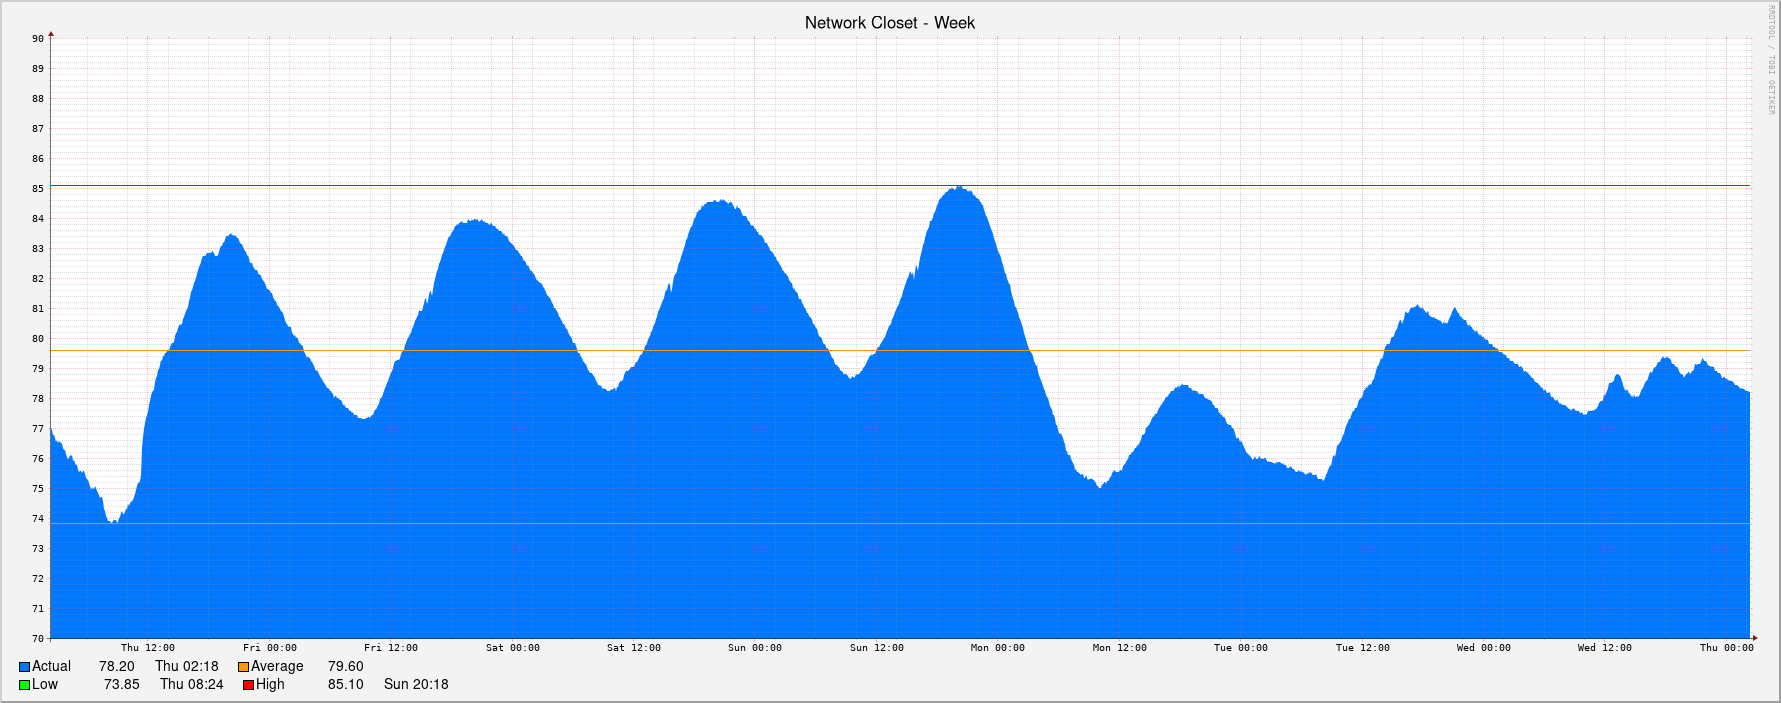Select the "Sun 20:18" high timestamp in legend
This screenshot has height=703, width=1781.
pos(416,685)
